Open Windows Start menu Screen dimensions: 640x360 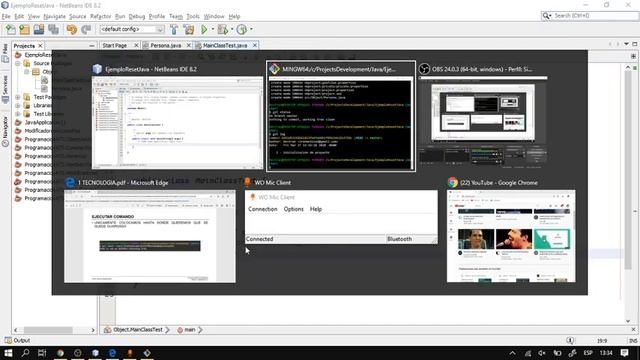(8, 353)
